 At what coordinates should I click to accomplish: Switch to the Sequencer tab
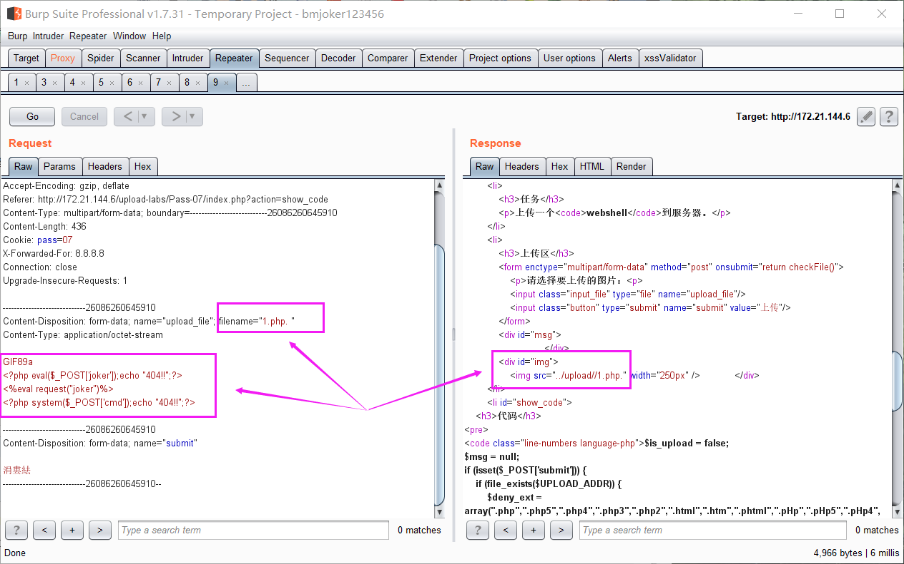pyautogui.click(x=287, y=58)
